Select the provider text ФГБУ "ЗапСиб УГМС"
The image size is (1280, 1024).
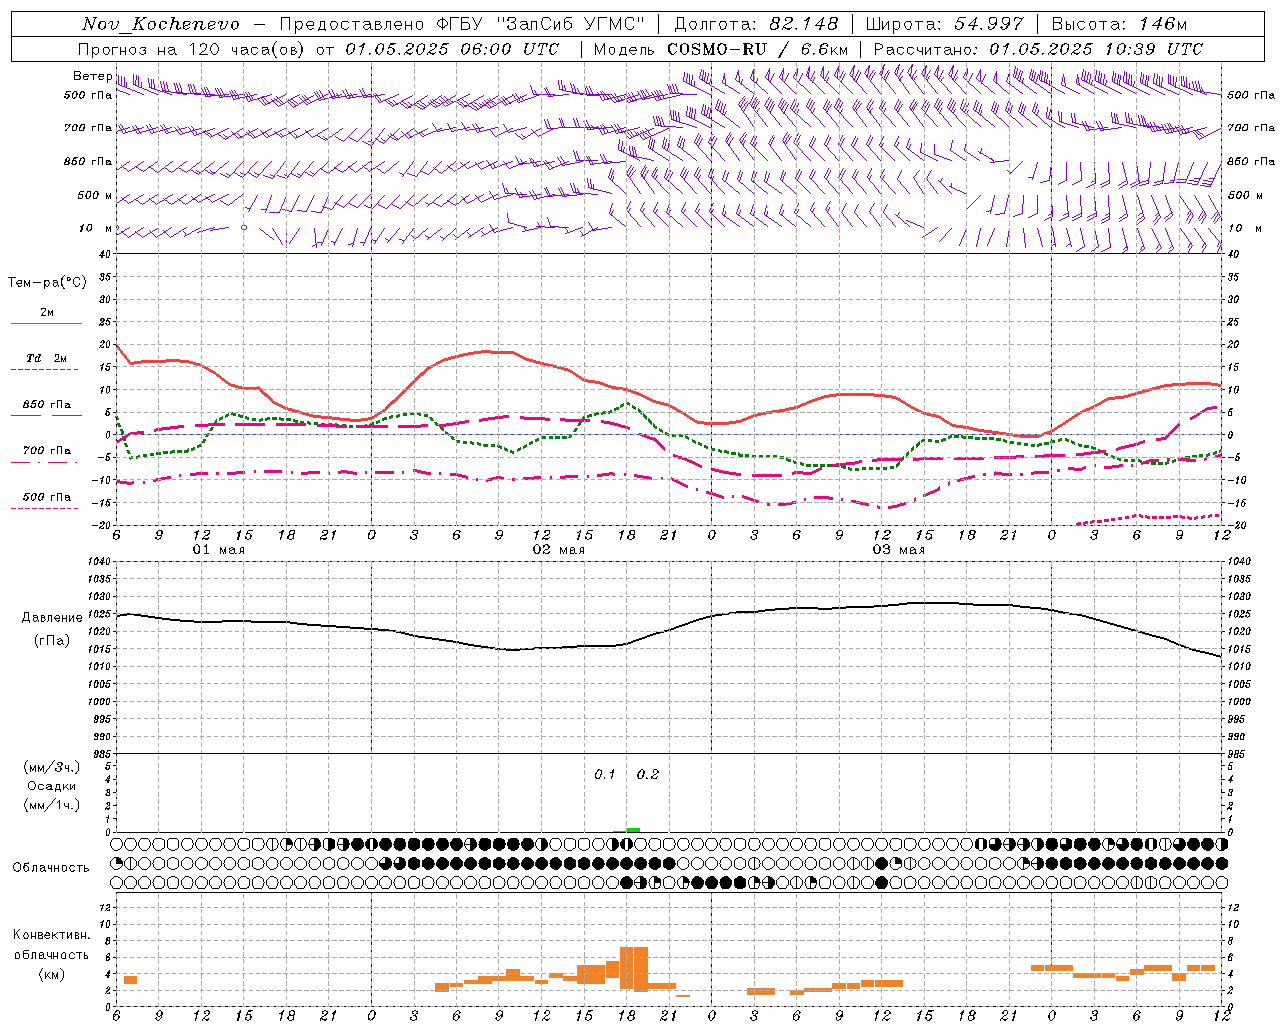(541, 24)
